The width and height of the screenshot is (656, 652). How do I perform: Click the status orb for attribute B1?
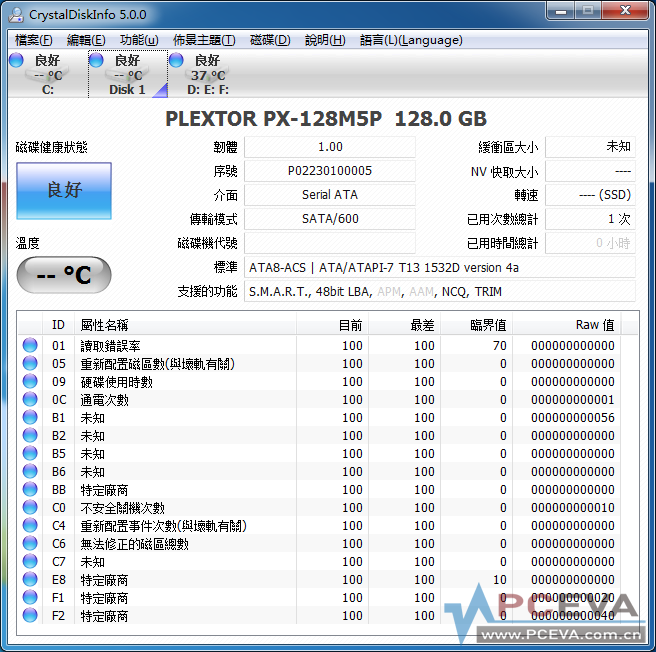click(x=30, y=417)
